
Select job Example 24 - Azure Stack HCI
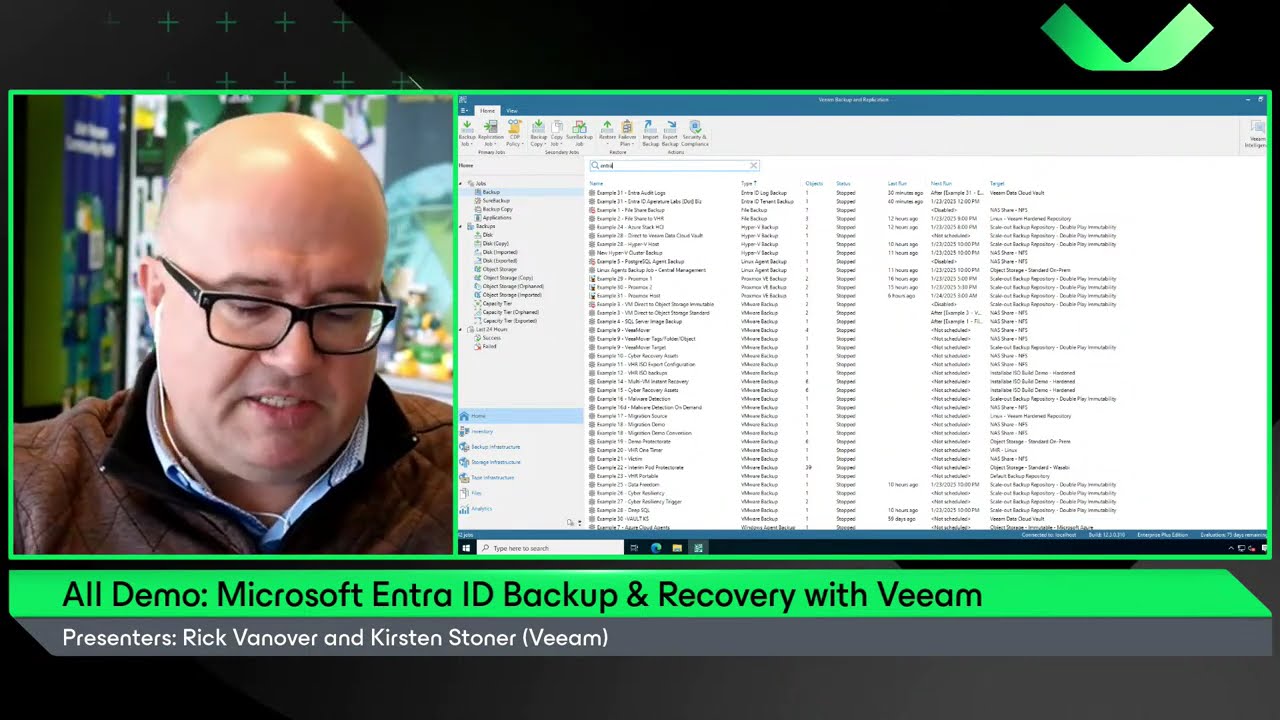click(x=626, y=227)
